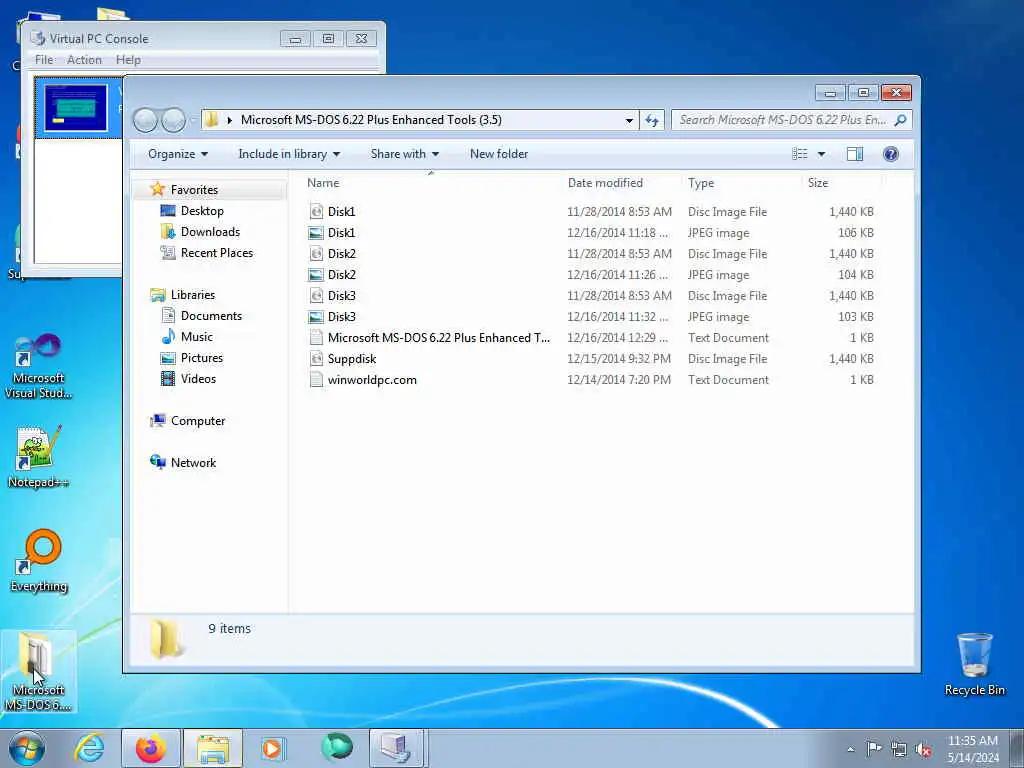Image resolution: width=1024 pixels, height=768 pixels.
Task: Select the virtual machine thumbnail in Virtual PC Console
Action: (76, 108)
